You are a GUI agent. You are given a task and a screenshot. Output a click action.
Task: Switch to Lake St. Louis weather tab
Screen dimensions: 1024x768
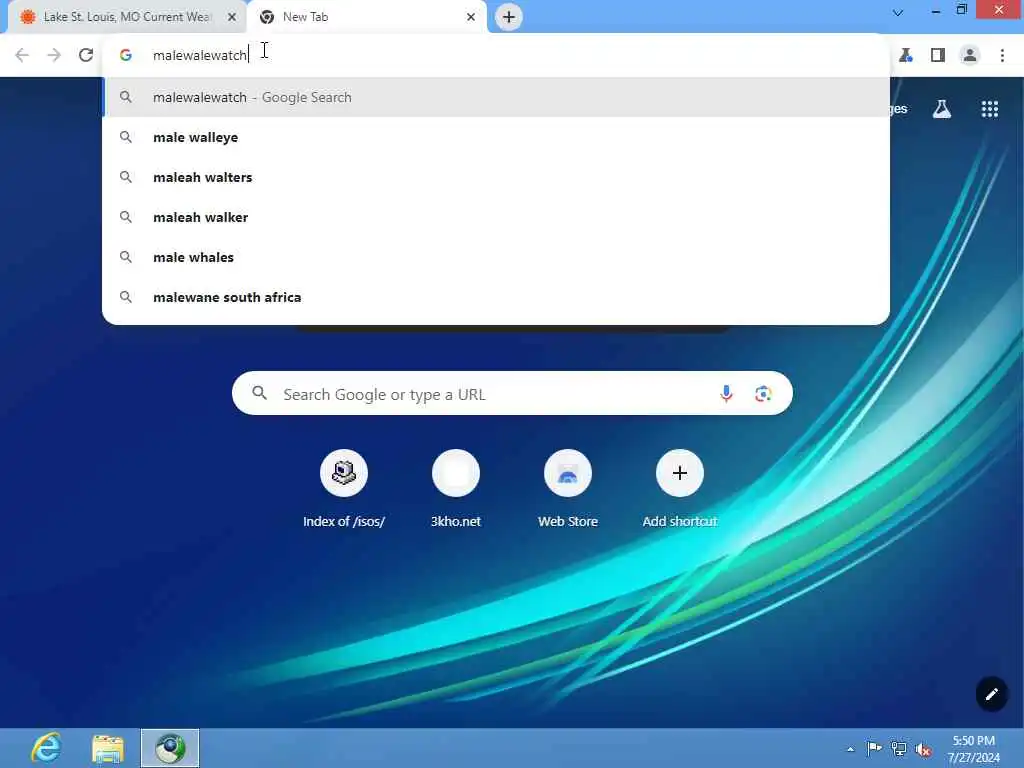pos(127,17)
